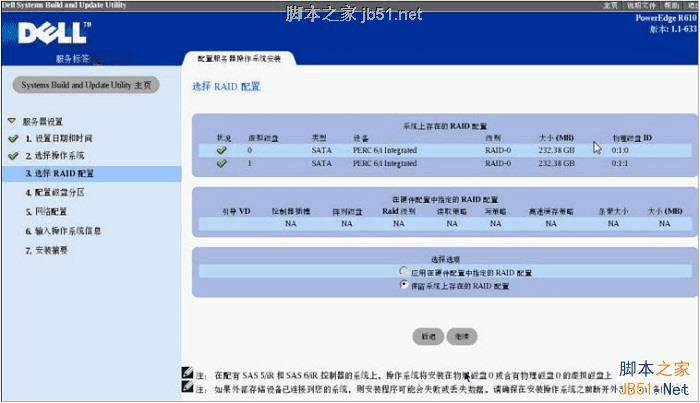
Task: Open the 配置服务器操作系统安装 tab
Action: 239,58
